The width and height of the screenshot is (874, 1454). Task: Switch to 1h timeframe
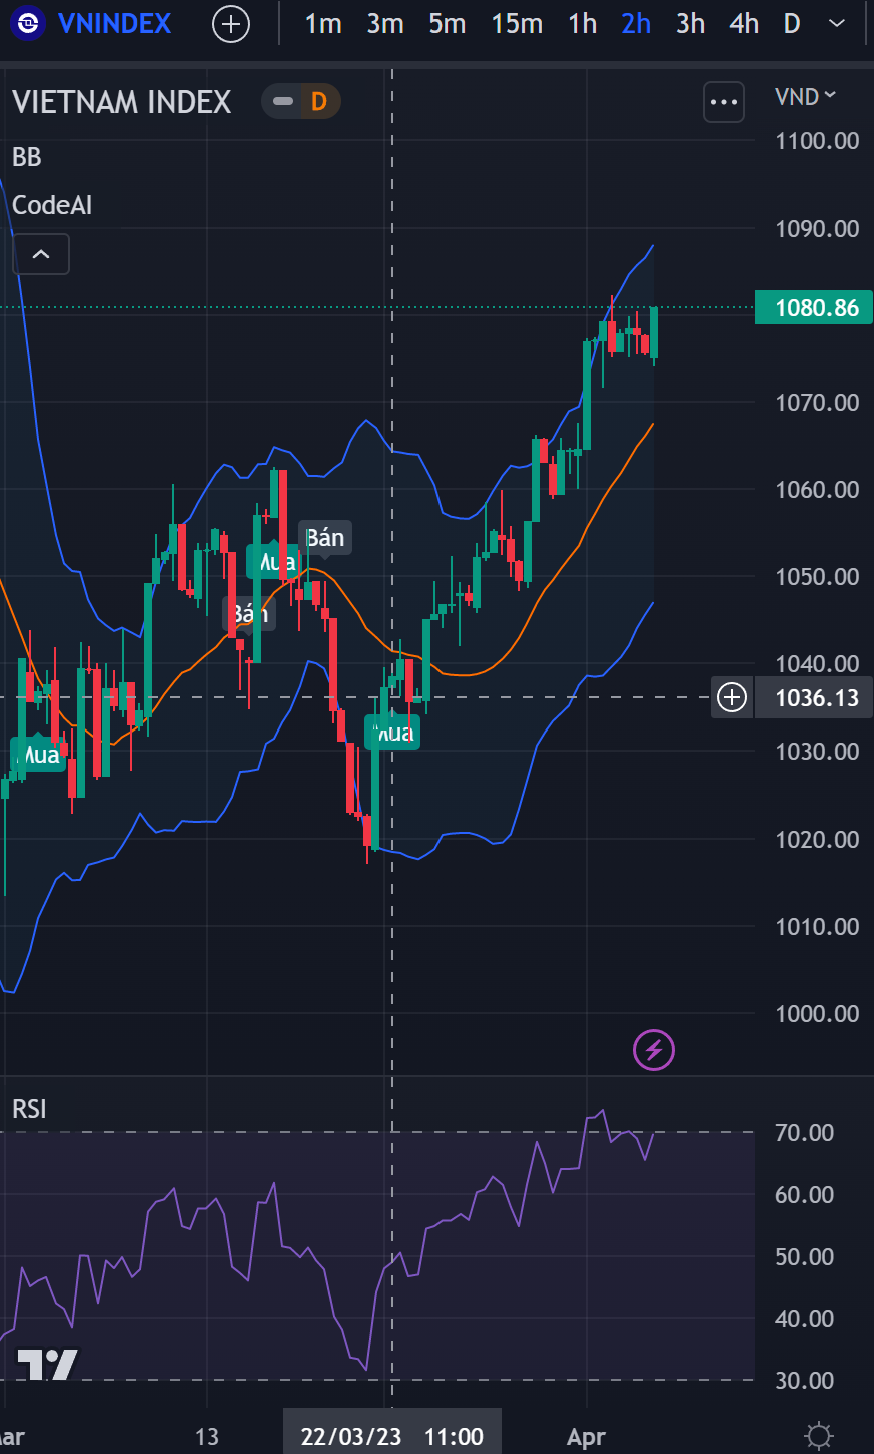582,23
